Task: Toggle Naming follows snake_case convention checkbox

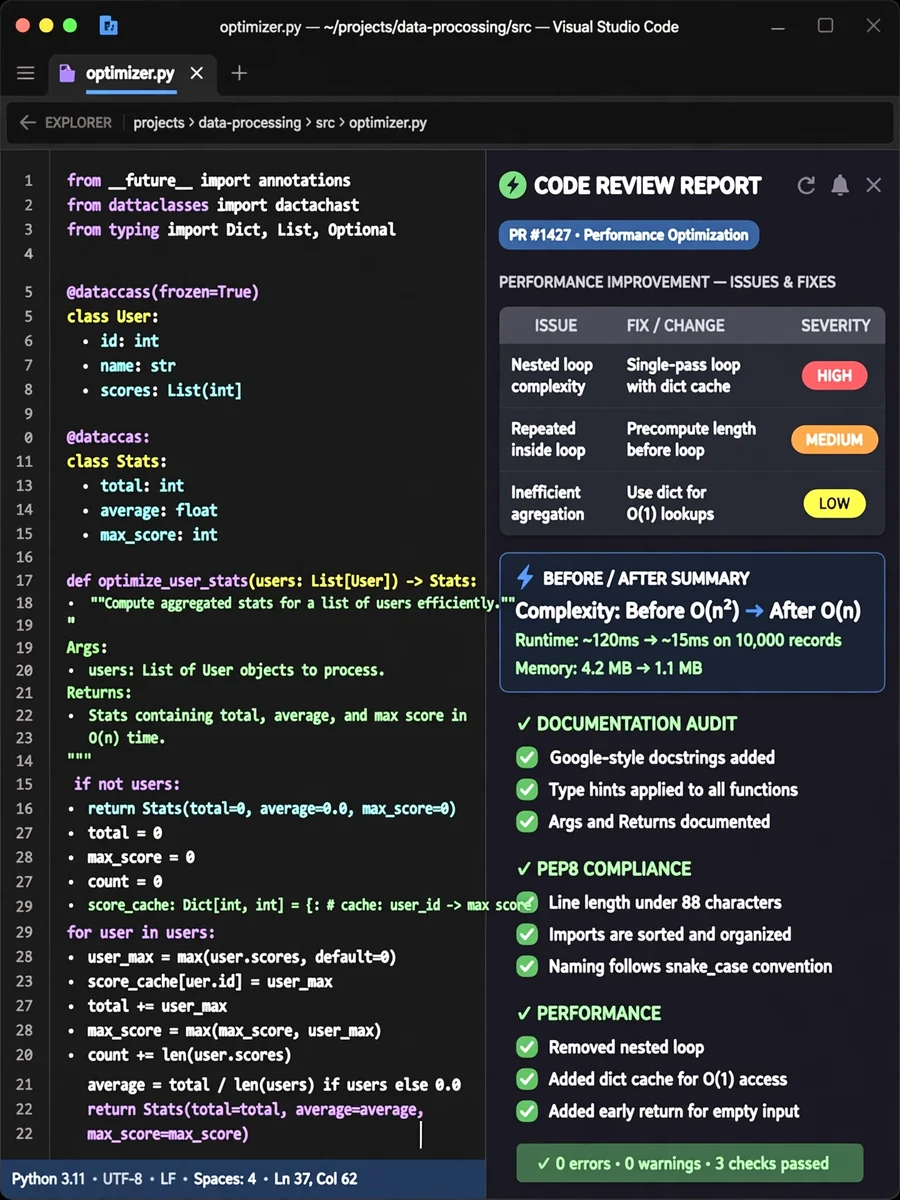Action: (x=527, y=966)
